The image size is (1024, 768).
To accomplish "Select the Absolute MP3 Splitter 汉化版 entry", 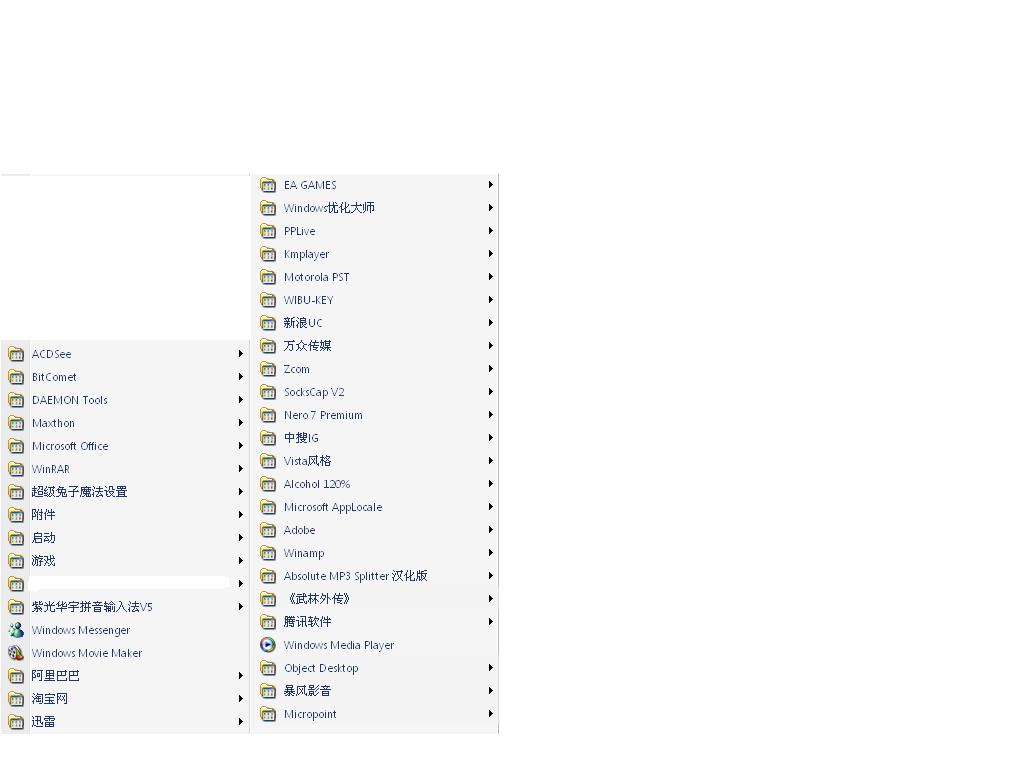I will click(377, 576).
